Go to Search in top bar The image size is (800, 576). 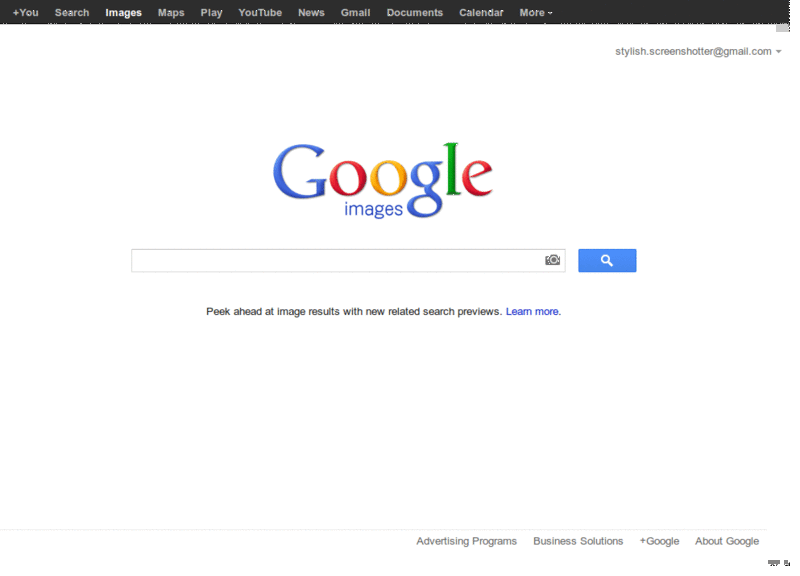point(72,13)
